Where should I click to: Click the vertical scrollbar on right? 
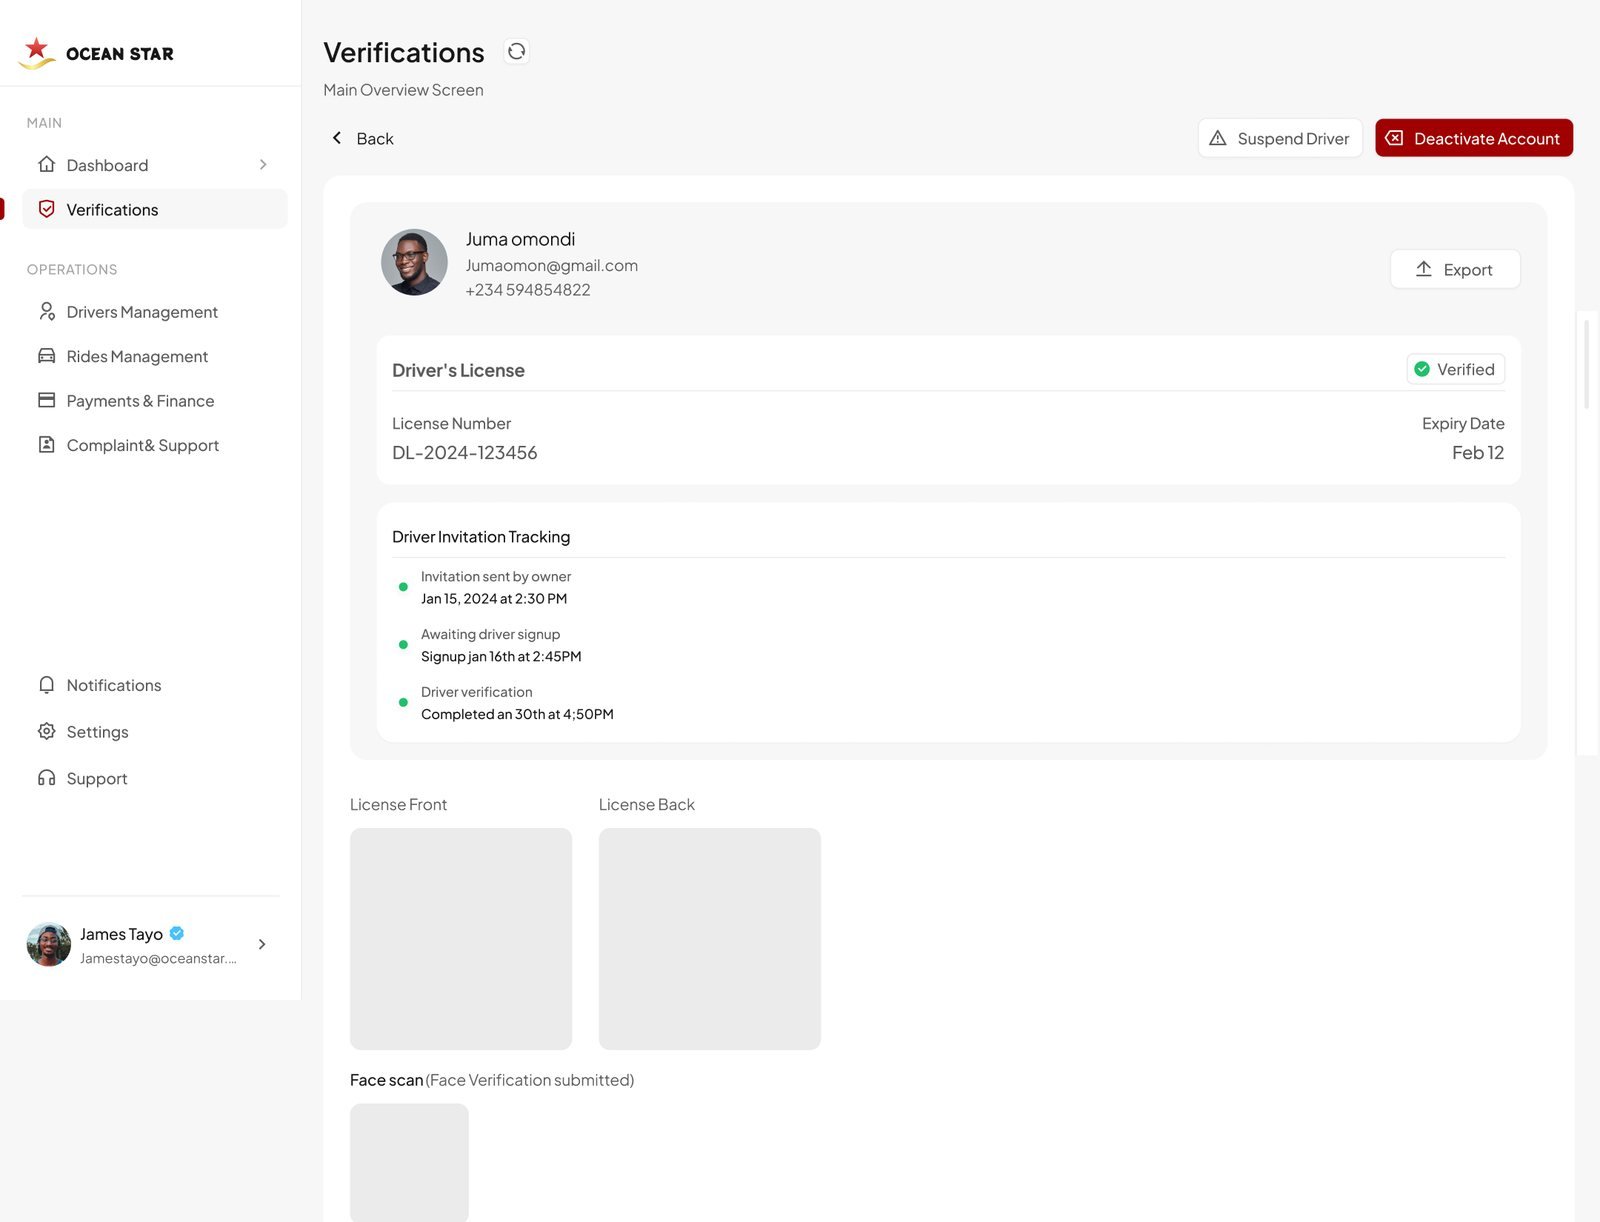click(1586, 364)
